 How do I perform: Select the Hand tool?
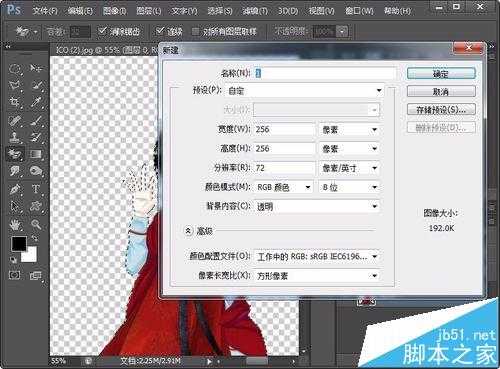point(15,225)
